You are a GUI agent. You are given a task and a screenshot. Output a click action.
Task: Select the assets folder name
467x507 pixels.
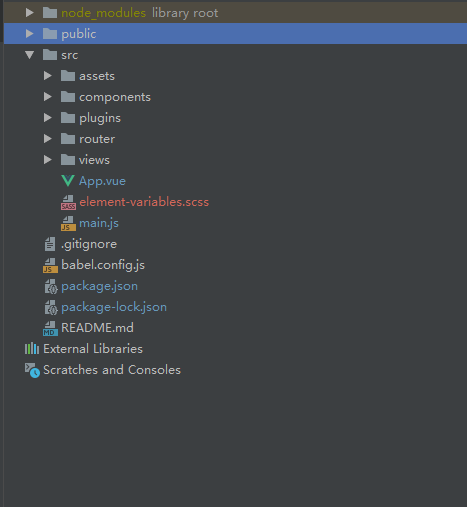pos(97,76)
